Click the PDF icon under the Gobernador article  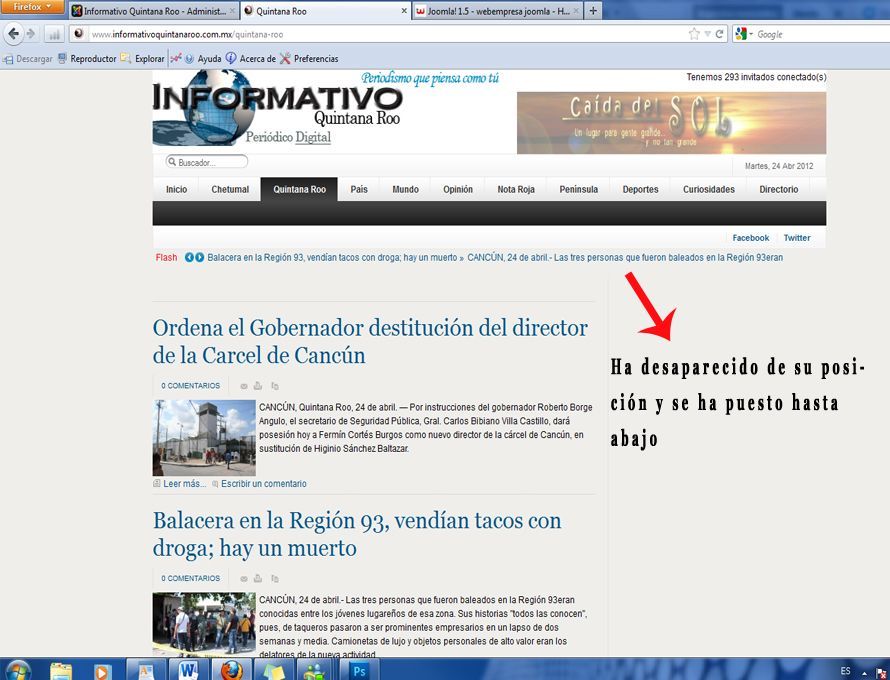point(275,386)
